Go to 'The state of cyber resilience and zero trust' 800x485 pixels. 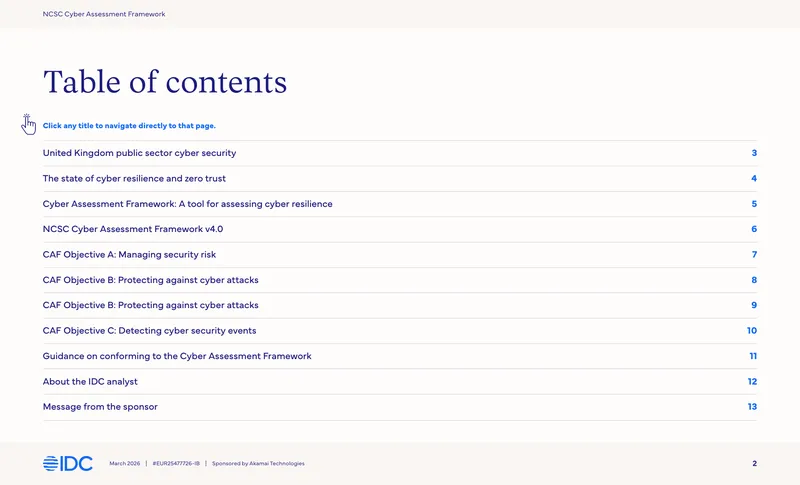pyautogui.click(x=134, y=178)
